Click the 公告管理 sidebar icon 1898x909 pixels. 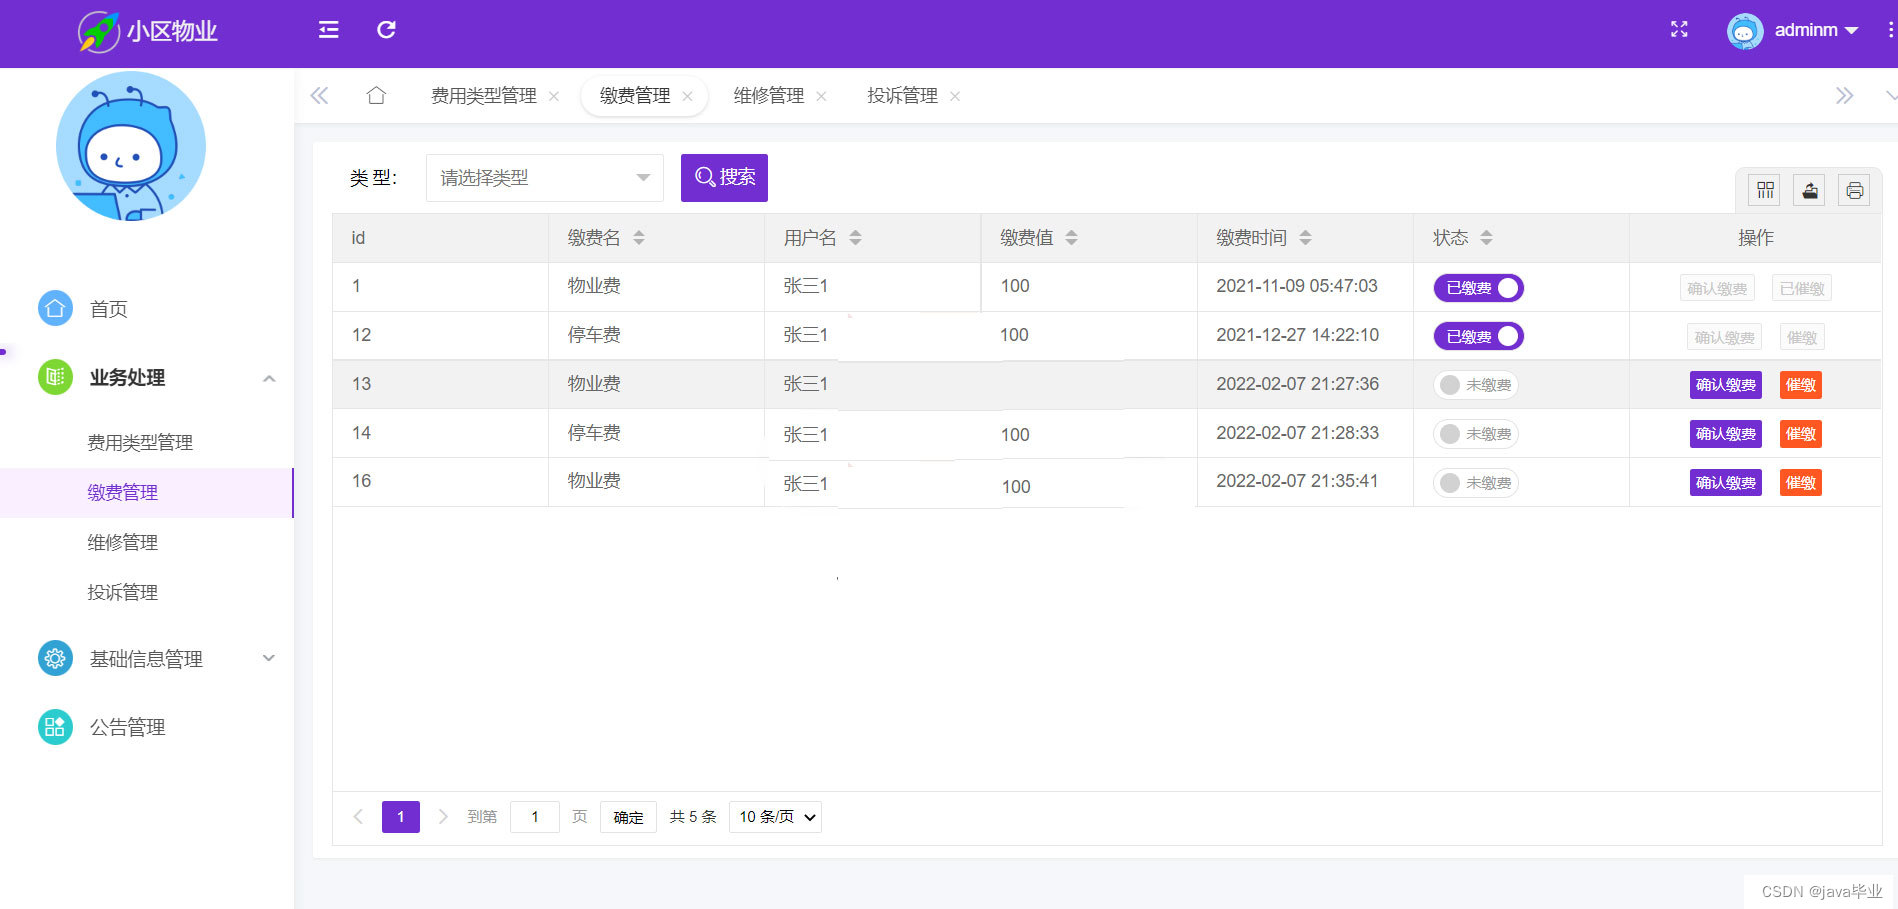pos(55,727)
